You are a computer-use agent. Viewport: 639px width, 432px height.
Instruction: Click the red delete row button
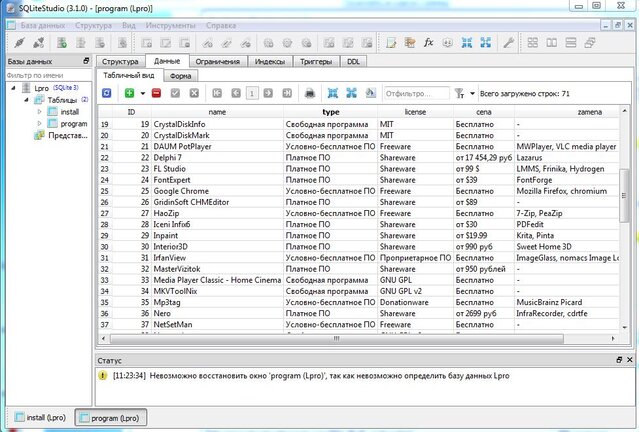tap(156, 93)
